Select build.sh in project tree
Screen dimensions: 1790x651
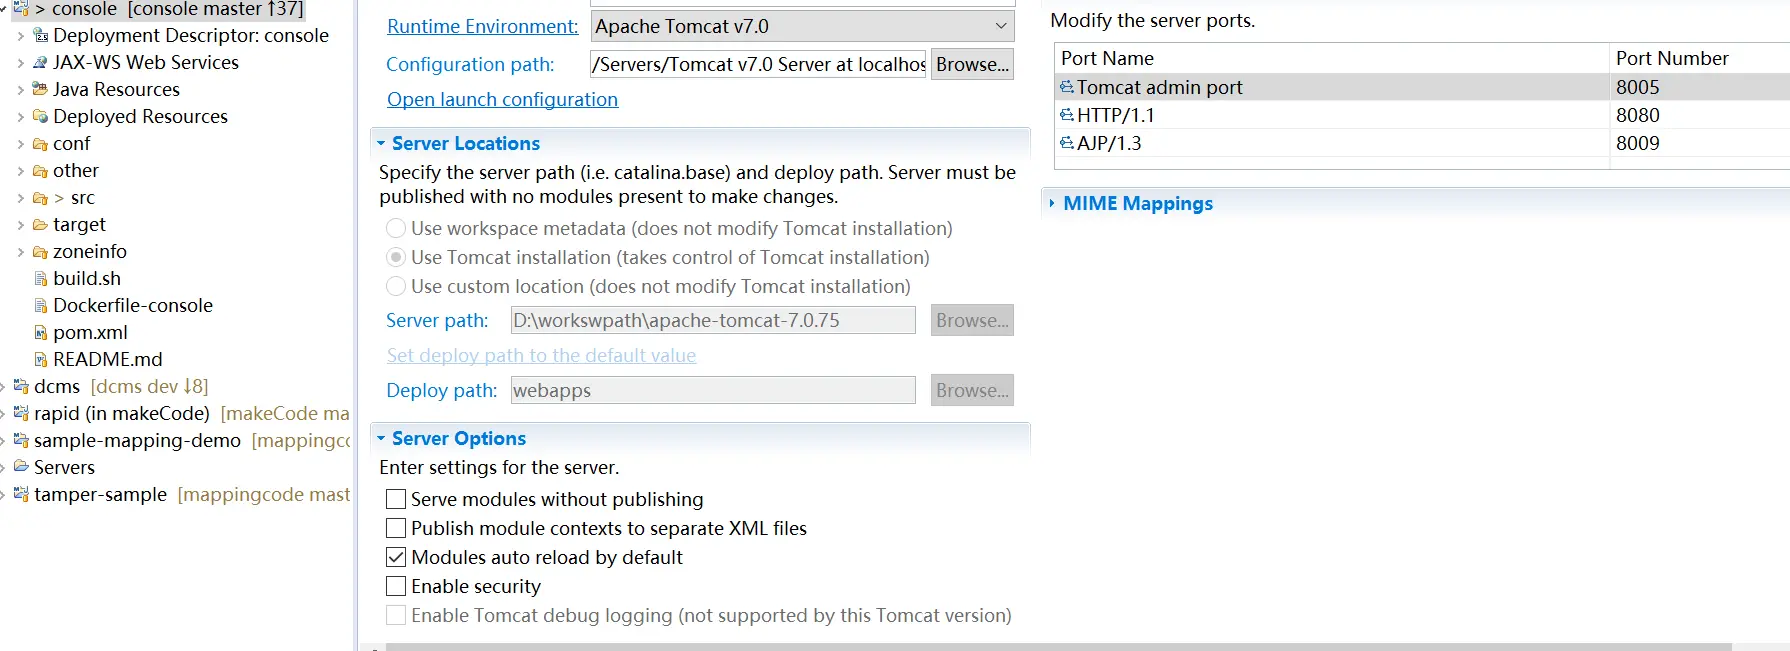pos(87,278)
